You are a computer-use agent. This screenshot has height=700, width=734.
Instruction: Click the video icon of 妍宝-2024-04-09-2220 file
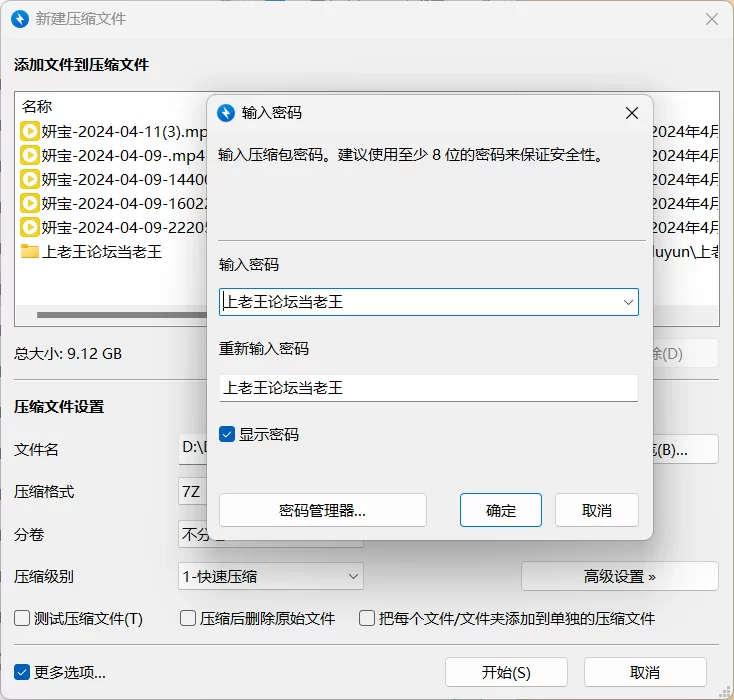(29, 227)
